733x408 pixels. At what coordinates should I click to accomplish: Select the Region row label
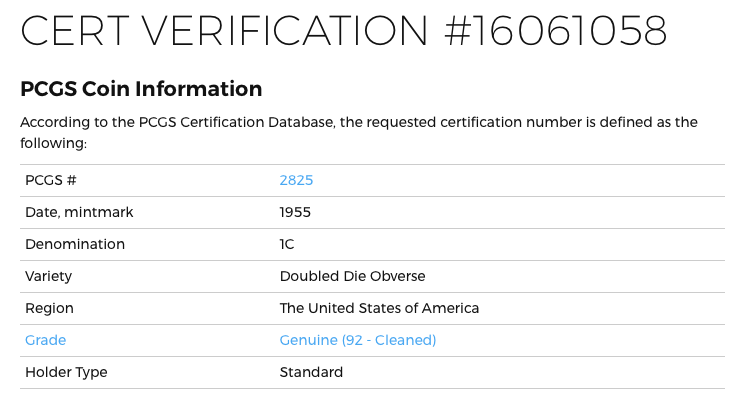49,308
